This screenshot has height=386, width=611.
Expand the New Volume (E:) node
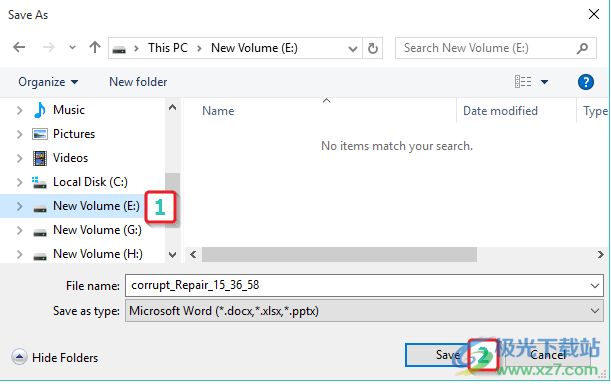(19, 206)
